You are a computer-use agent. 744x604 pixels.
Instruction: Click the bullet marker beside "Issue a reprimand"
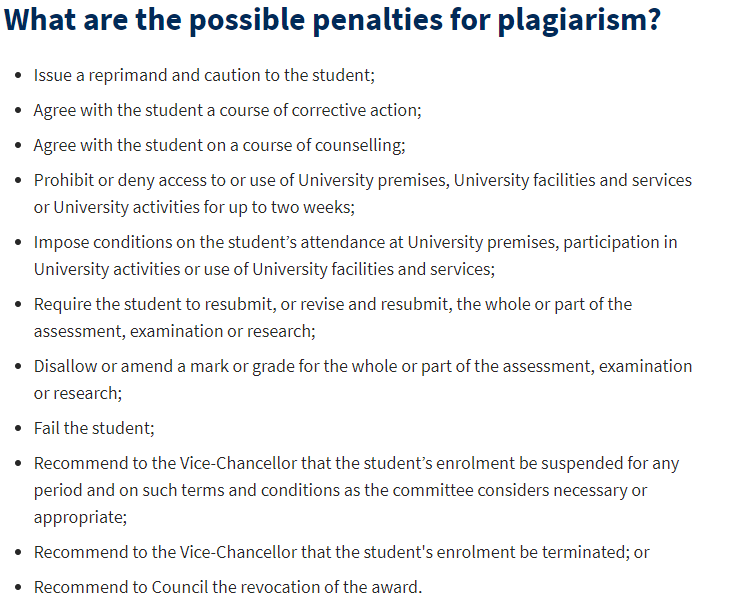click(18, 75)
